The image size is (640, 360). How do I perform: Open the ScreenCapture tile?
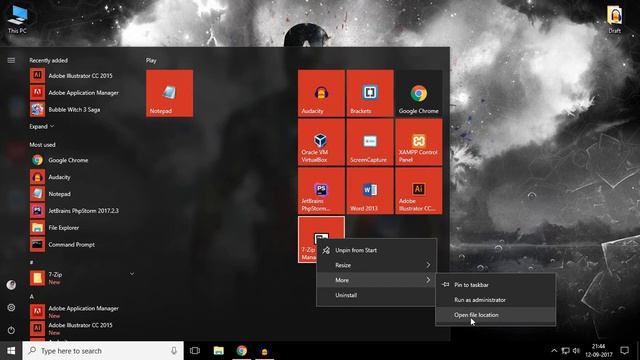(370, 142)
